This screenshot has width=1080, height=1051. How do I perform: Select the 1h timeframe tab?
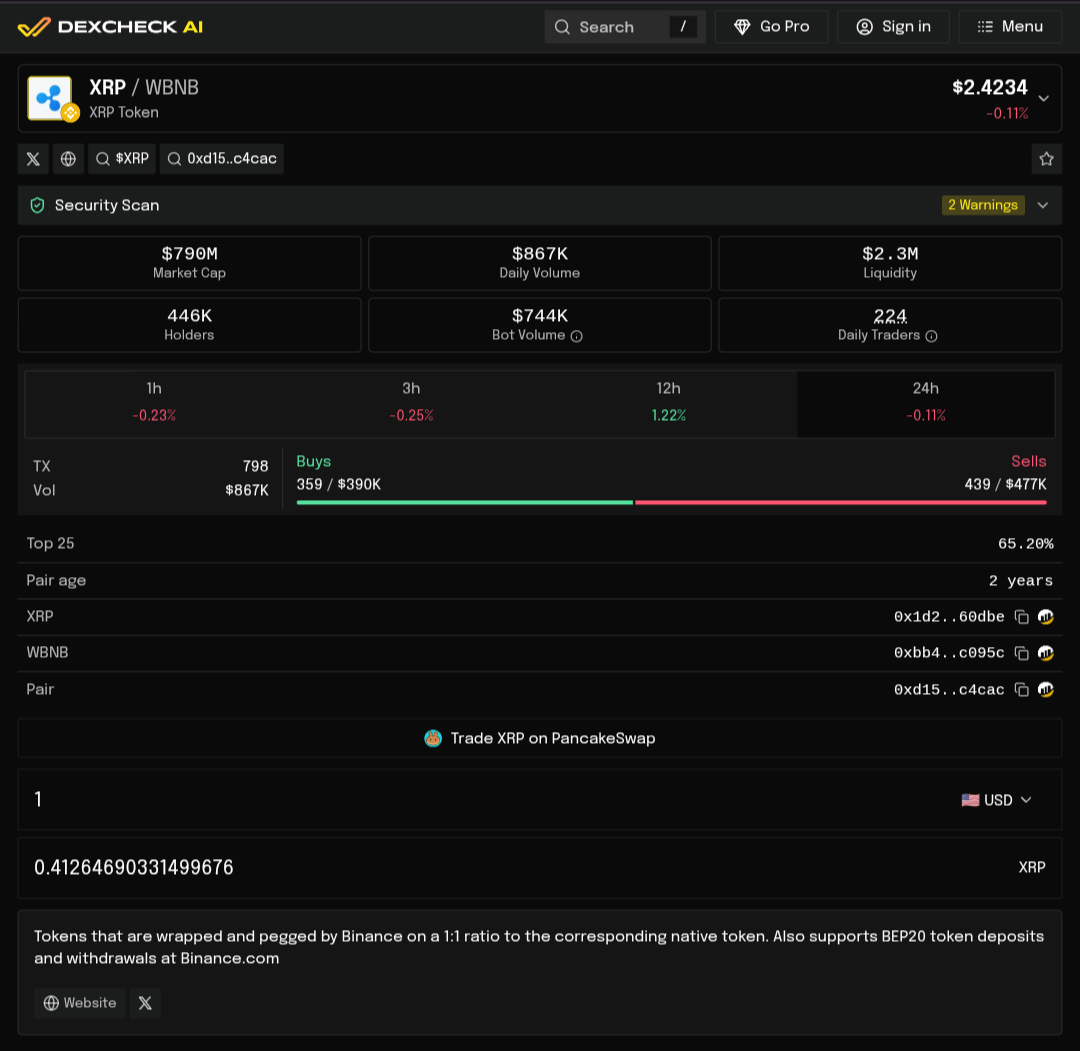pyautogui.click(x=154, y=401)
